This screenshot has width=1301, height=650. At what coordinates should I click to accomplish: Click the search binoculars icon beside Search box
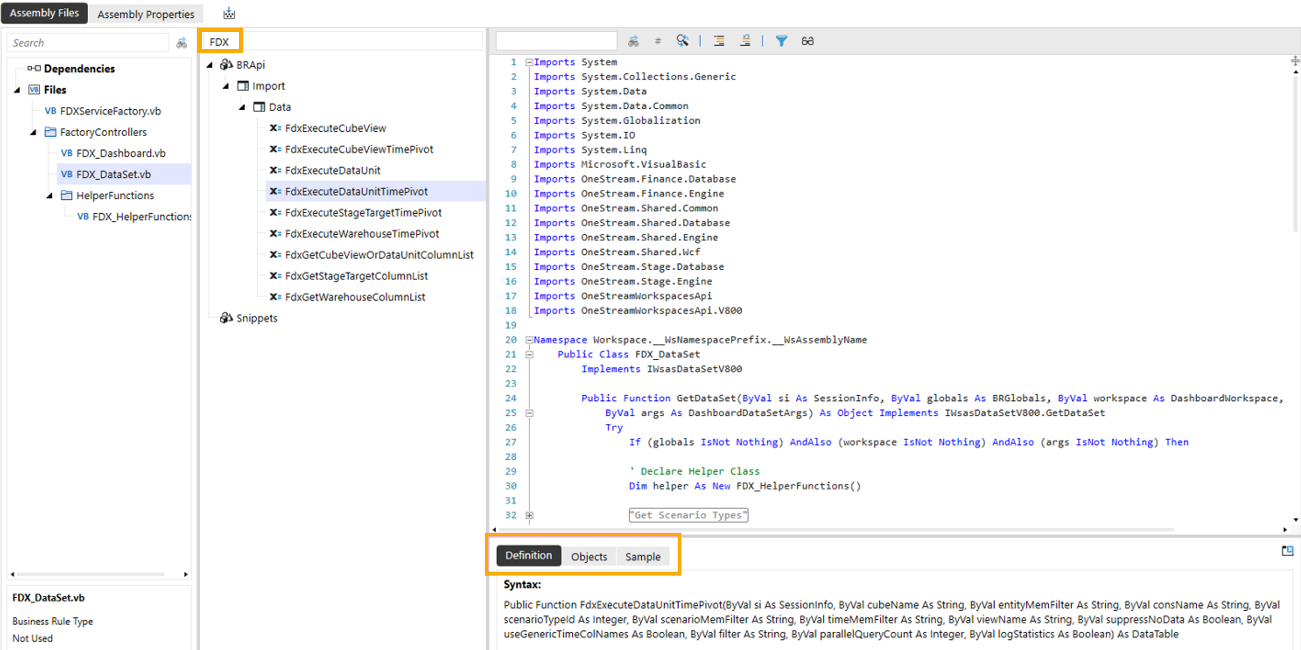pos(182,42)
